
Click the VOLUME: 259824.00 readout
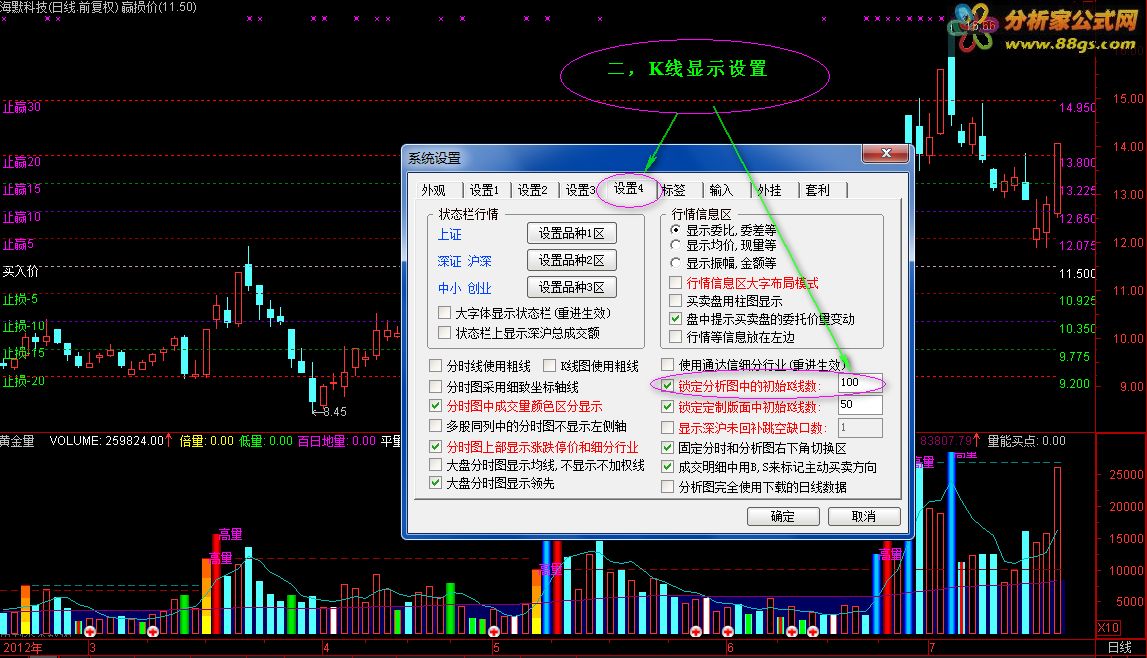point(107,441)
